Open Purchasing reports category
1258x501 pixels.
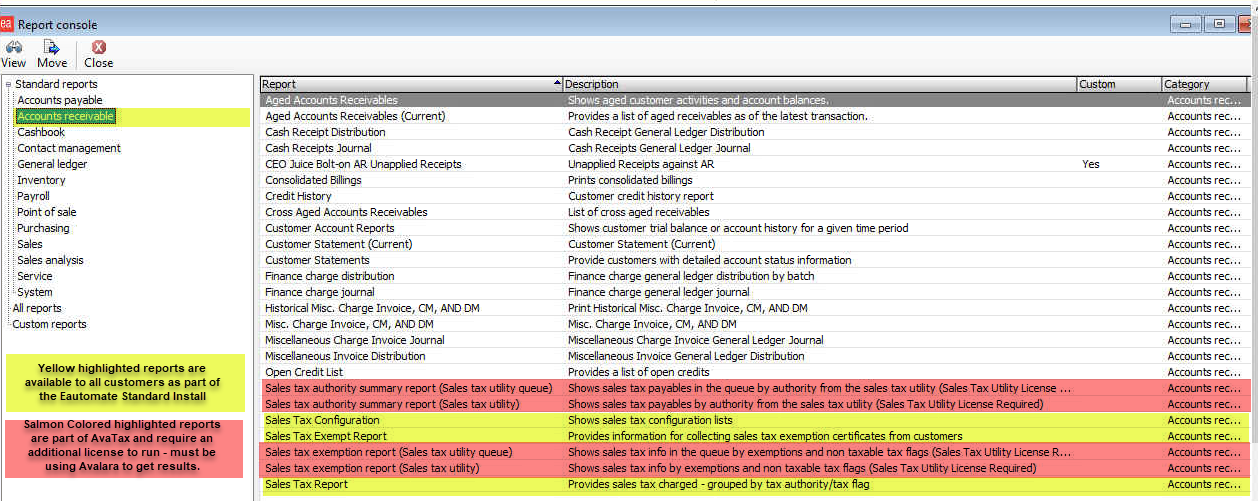(43, 228)
